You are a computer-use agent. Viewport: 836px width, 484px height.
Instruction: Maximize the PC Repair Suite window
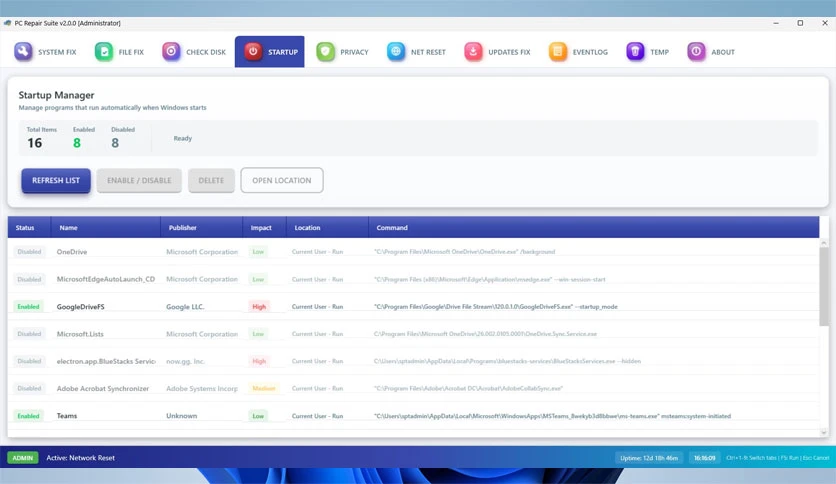point(800,23)
